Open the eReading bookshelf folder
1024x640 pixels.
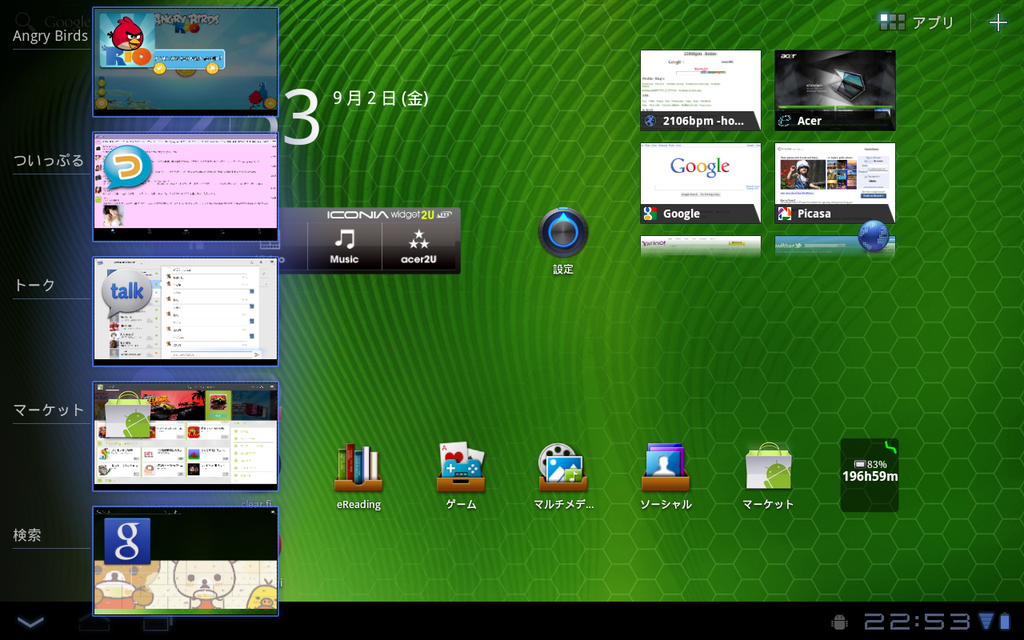coord(359,476)
